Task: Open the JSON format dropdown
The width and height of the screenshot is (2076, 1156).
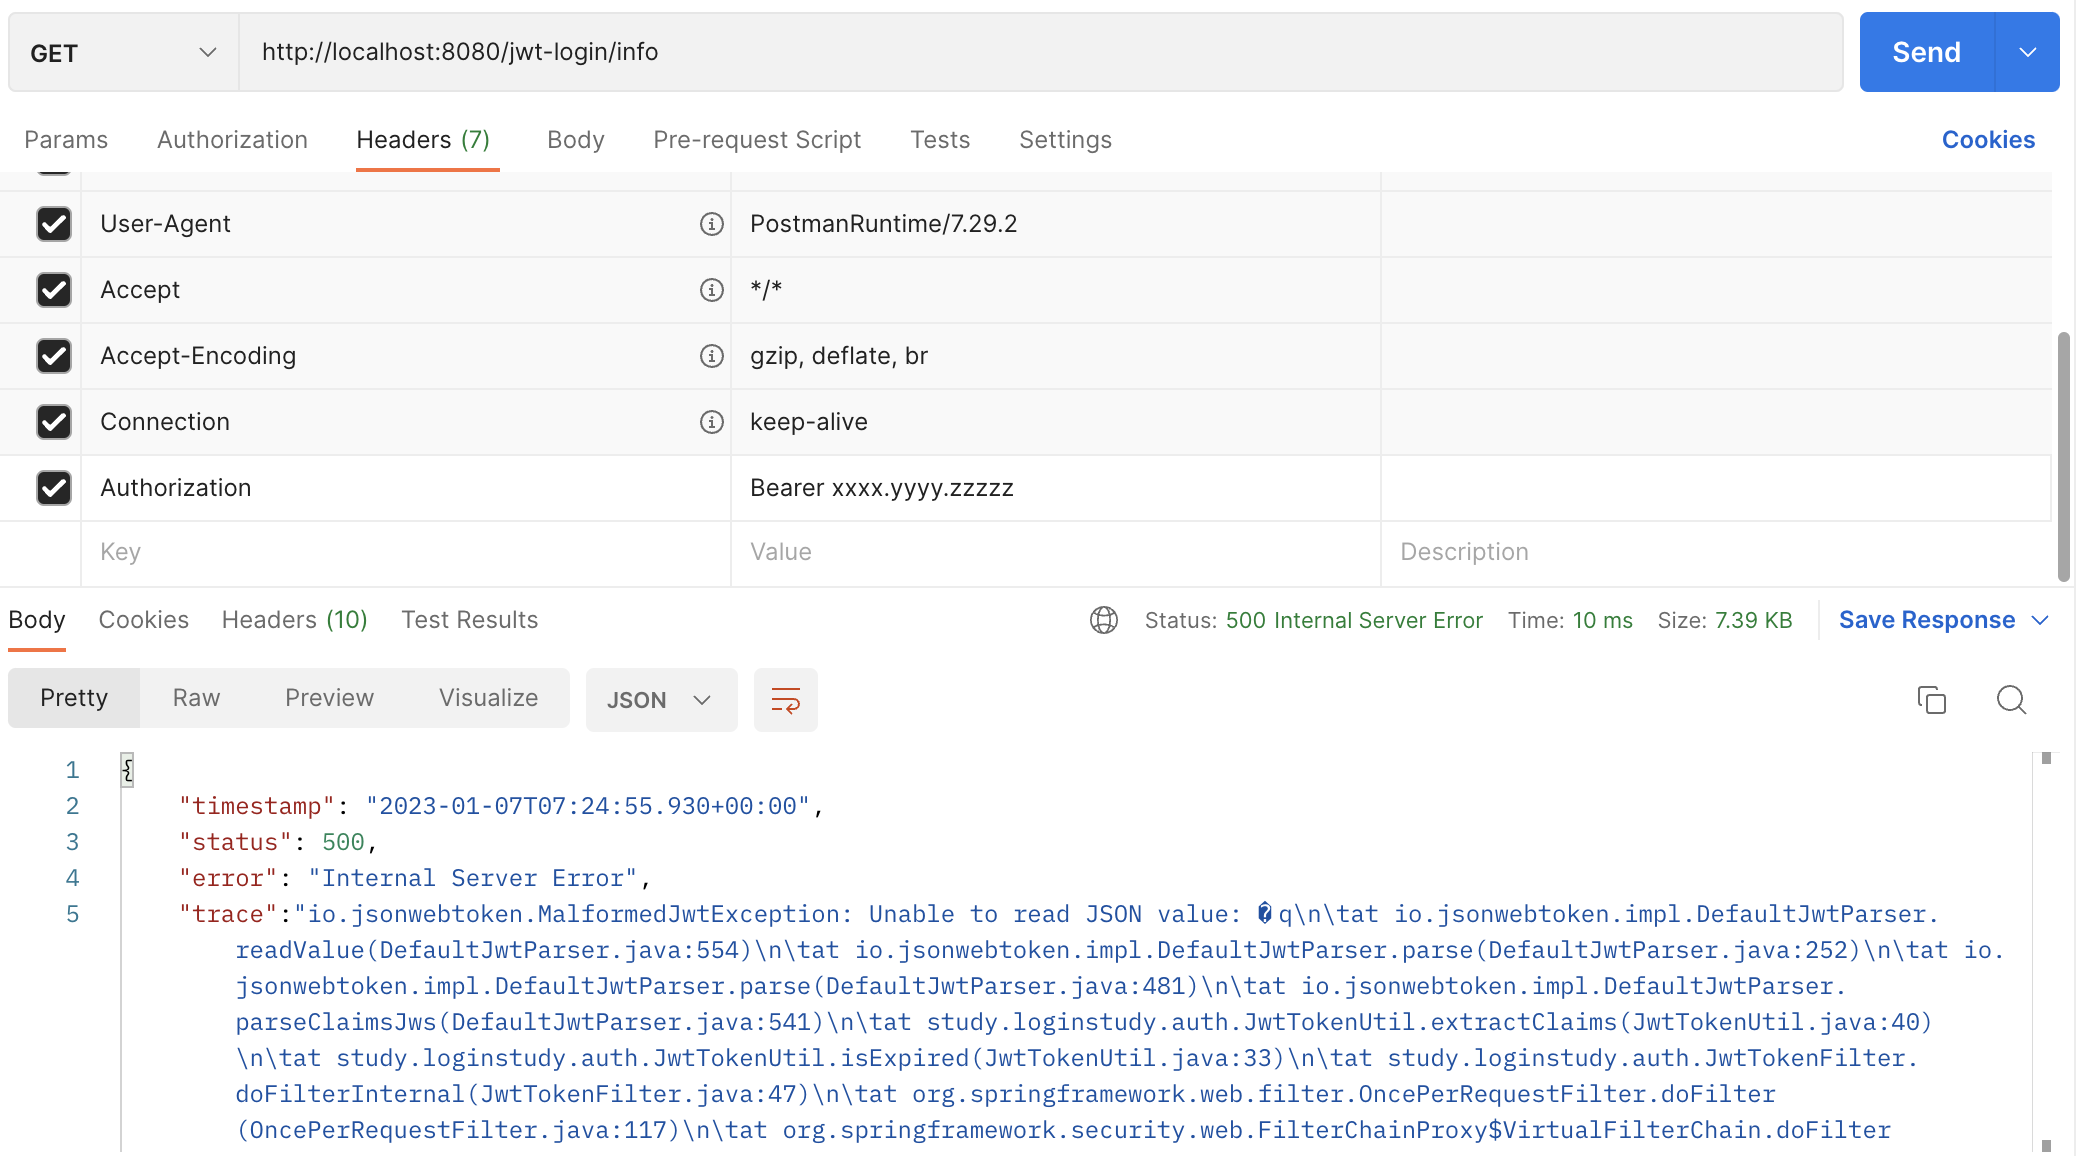Action: pos(660,700)
